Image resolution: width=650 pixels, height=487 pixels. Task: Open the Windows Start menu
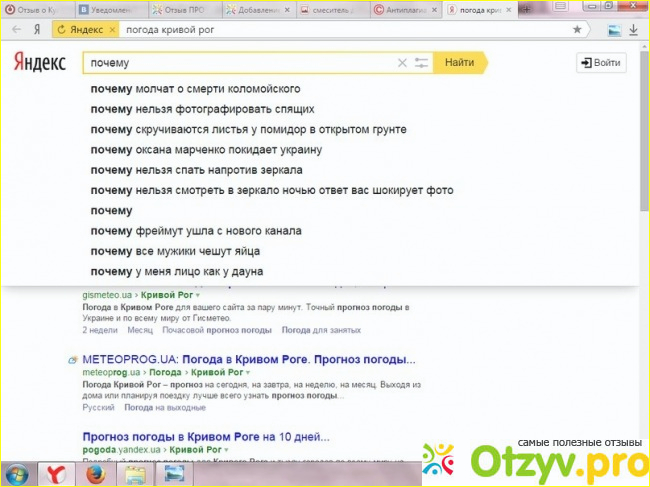click(17, 473)
